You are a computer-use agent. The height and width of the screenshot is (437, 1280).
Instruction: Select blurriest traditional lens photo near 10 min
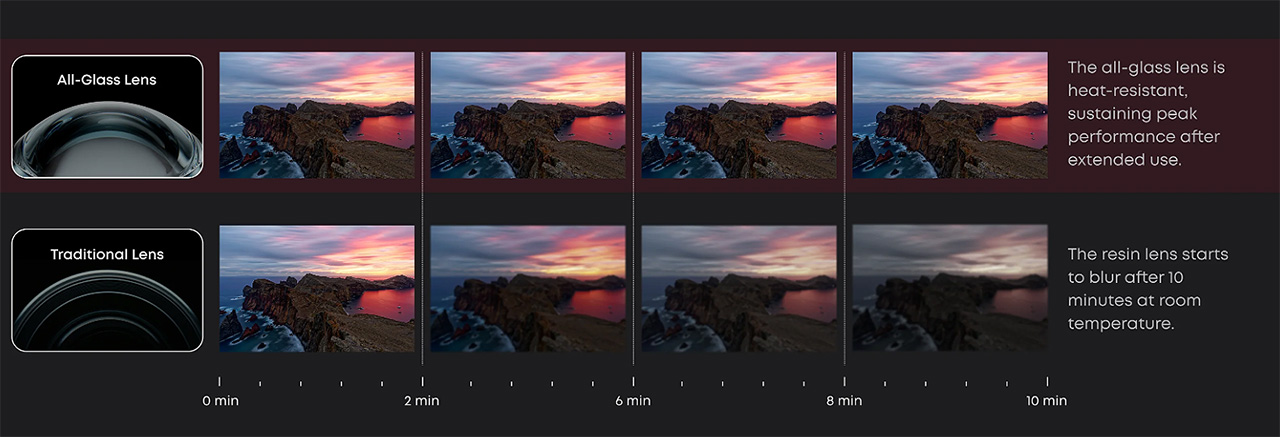(x=950, y=288)
